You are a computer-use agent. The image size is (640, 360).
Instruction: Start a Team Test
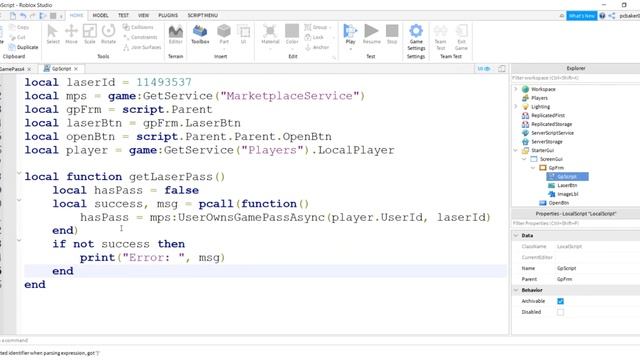click(x=440, y=31)
